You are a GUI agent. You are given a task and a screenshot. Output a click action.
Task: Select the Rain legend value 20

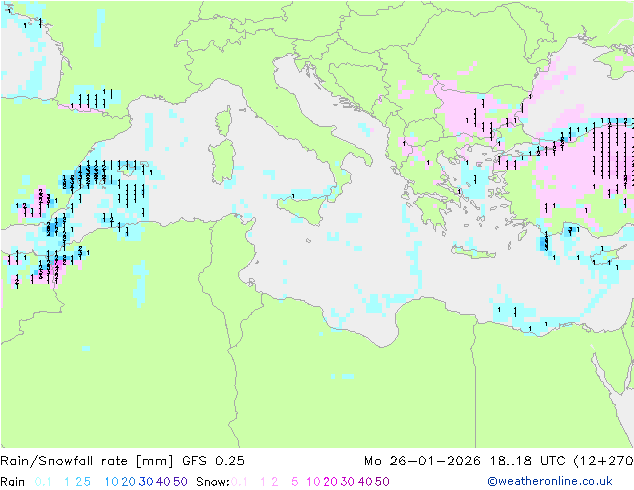pos(128,482)
